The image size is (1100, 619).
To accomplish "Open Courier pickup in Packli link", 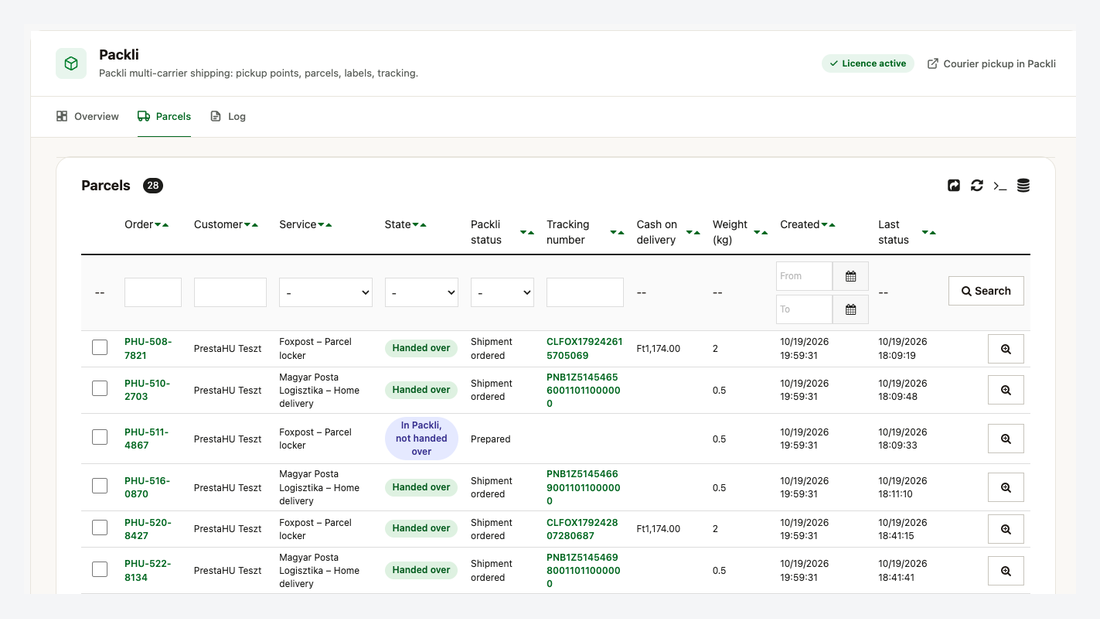I will point(991,64).
